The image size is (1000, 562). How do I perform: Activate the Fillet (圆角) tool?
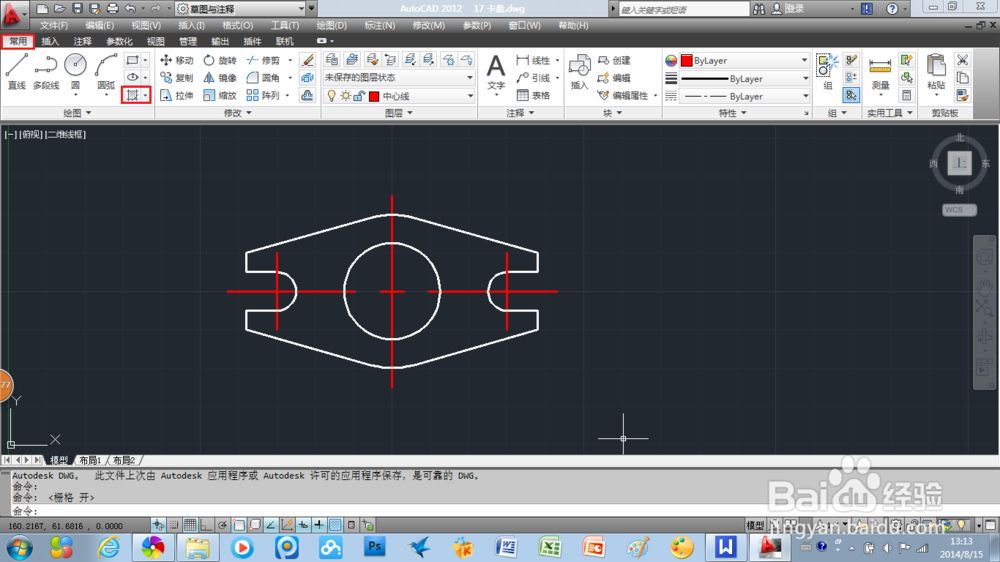coord(263,78)
